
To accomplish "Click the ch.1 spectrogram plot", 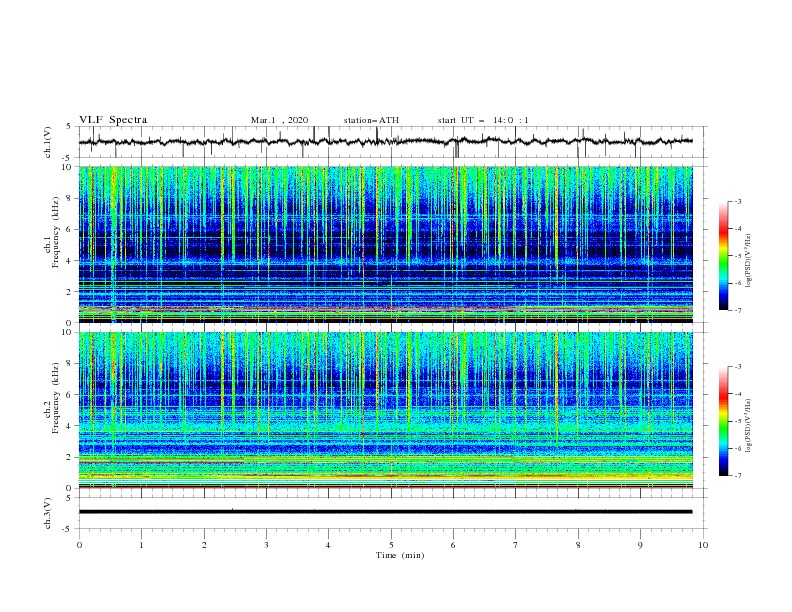I will [x=385, y=244].
